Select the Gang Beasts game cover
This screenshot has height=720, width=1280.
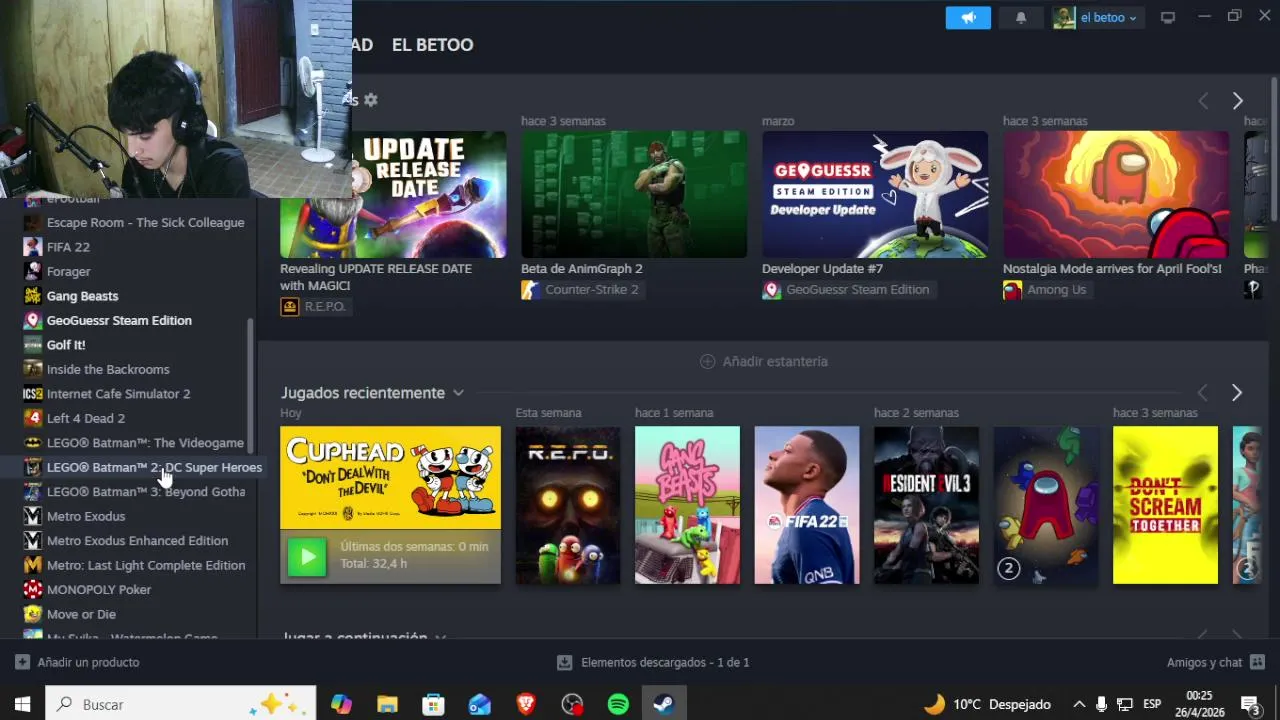(687, 505)
